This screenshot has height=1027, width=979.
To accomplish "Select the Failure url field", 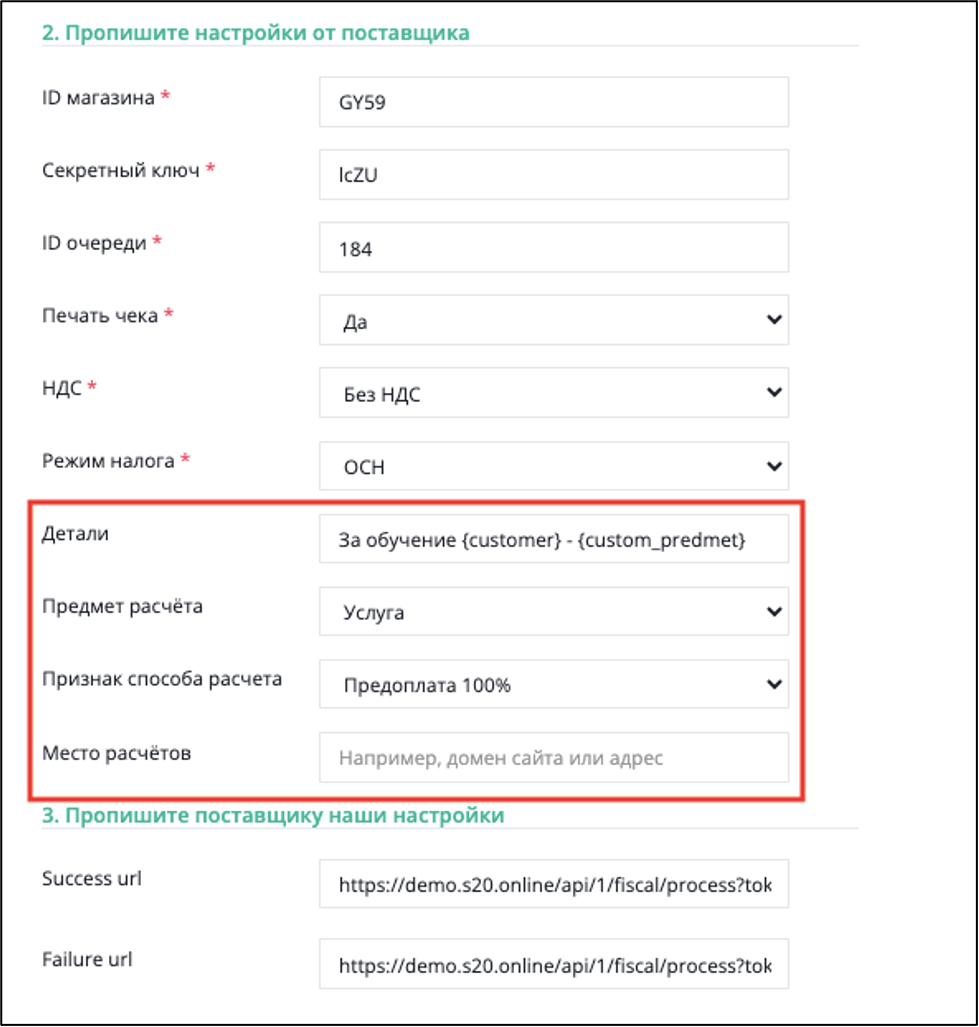I will (554, 965).
